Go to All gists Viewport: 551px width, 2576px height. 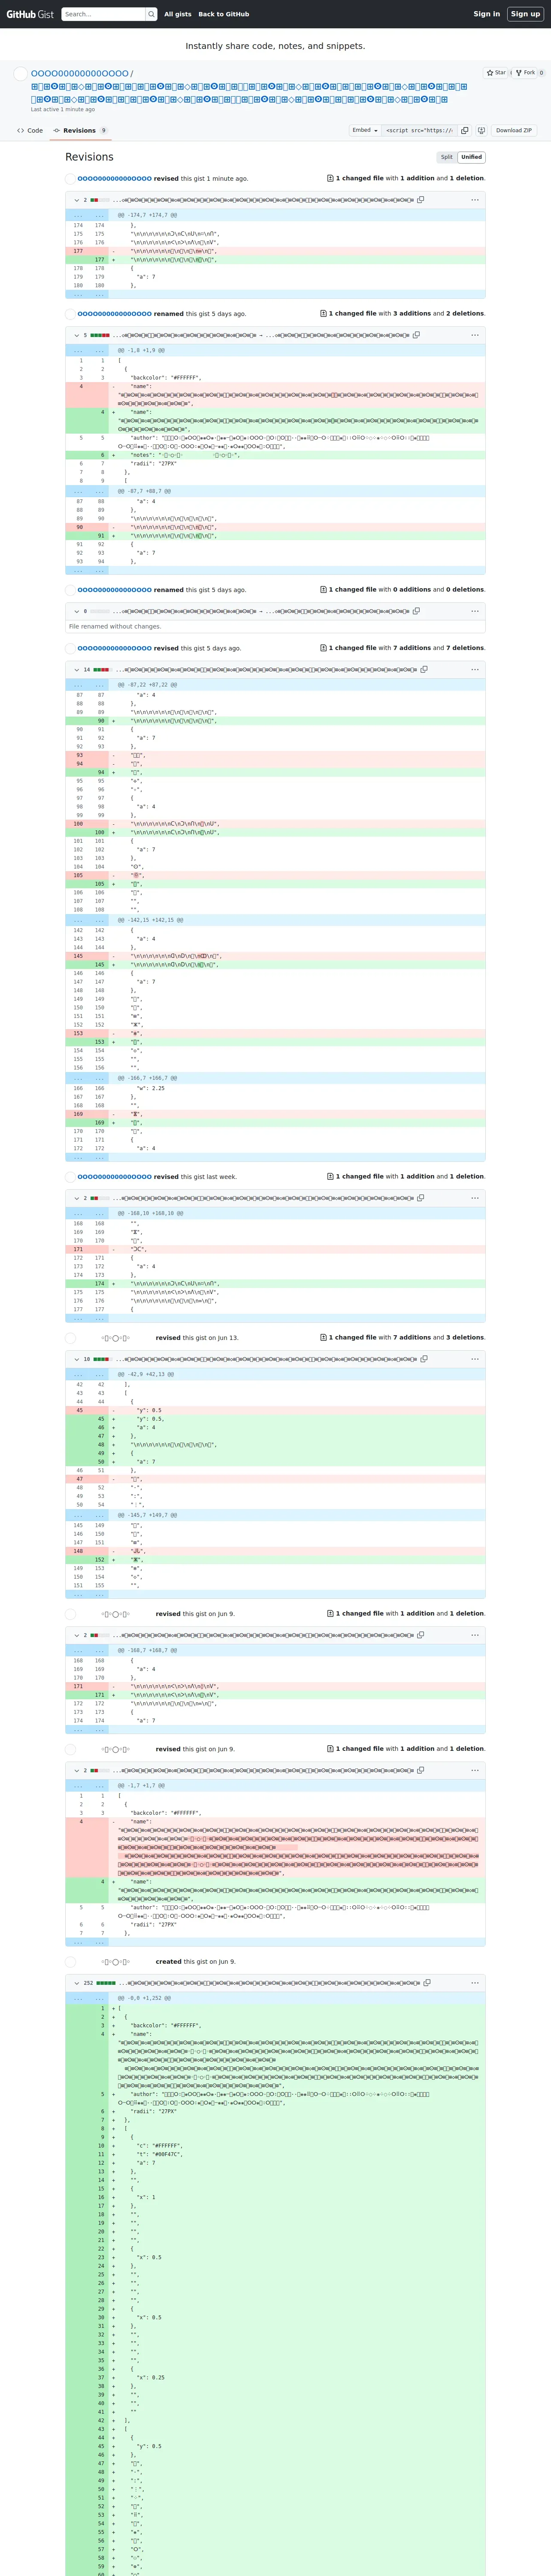[178, 14]
